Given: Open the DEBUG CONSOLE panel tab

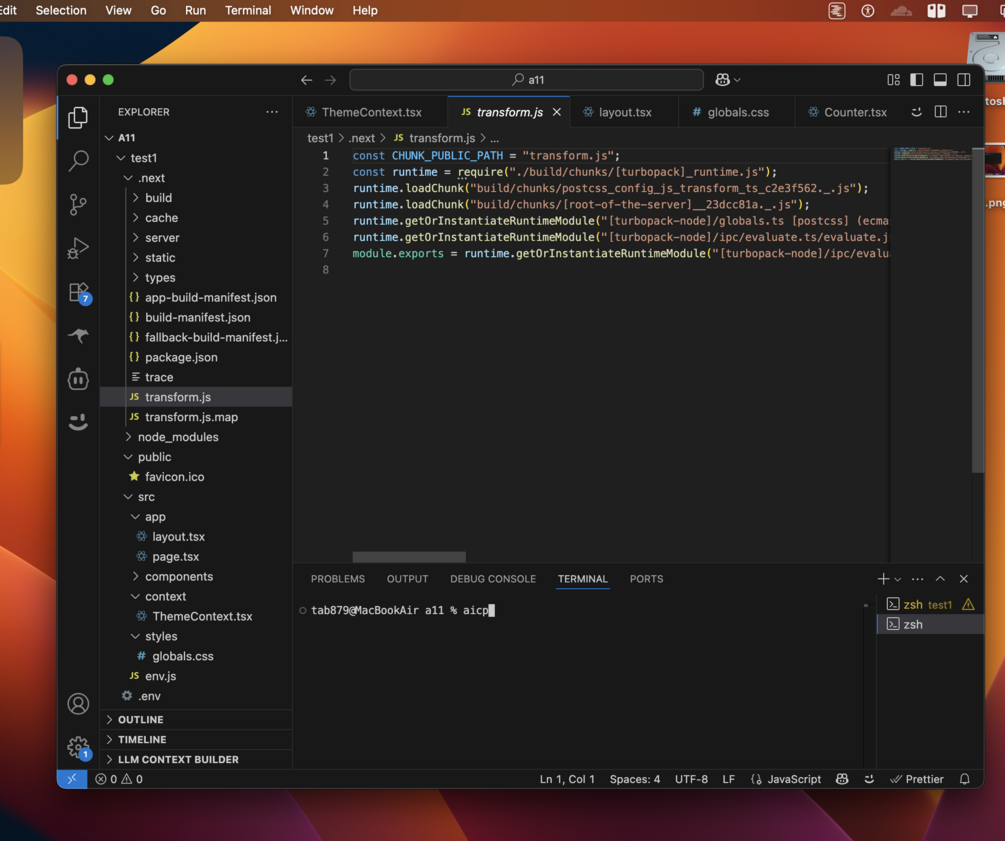Looking at the screenshot, I should [493, 579].
